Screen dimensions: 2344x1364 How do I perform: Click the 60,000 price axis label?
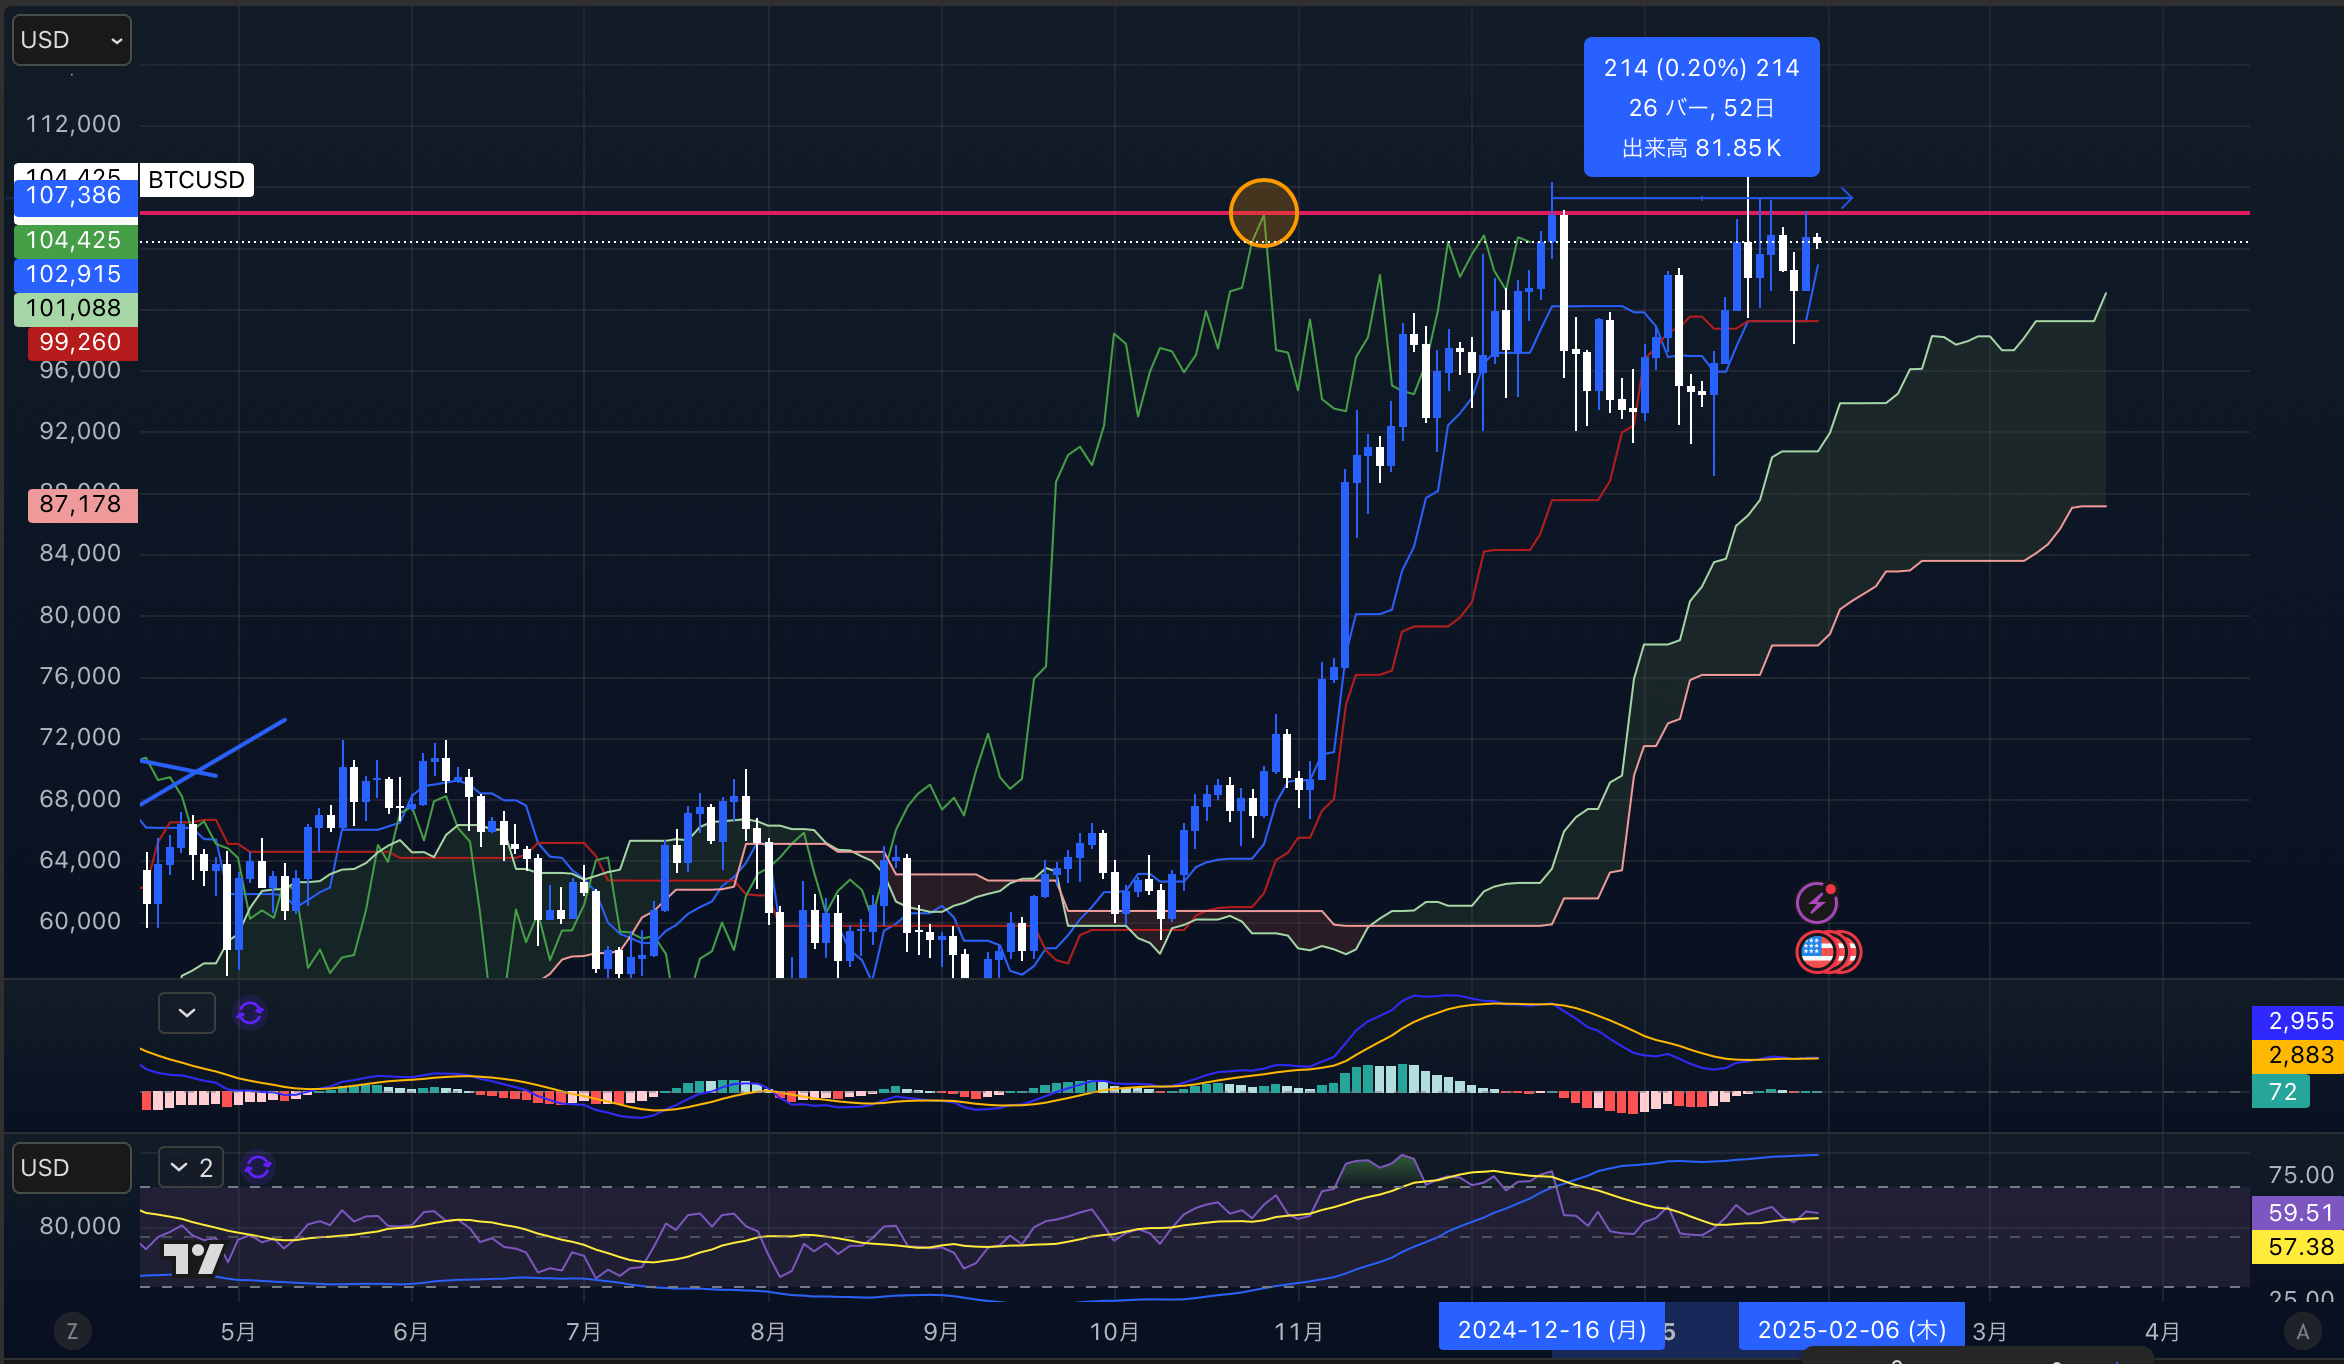pos(80,921)
